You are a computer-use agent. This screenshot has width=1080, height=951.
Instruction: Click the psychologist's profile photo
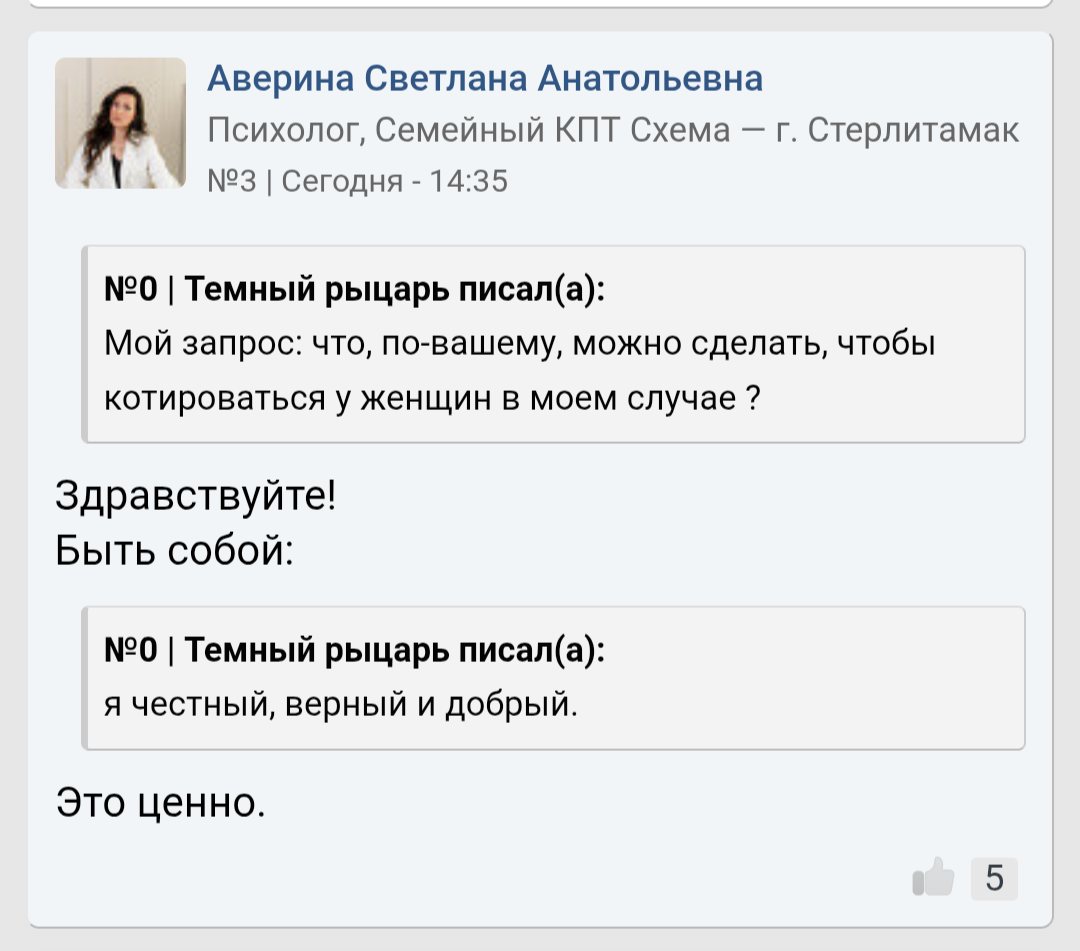121,123
